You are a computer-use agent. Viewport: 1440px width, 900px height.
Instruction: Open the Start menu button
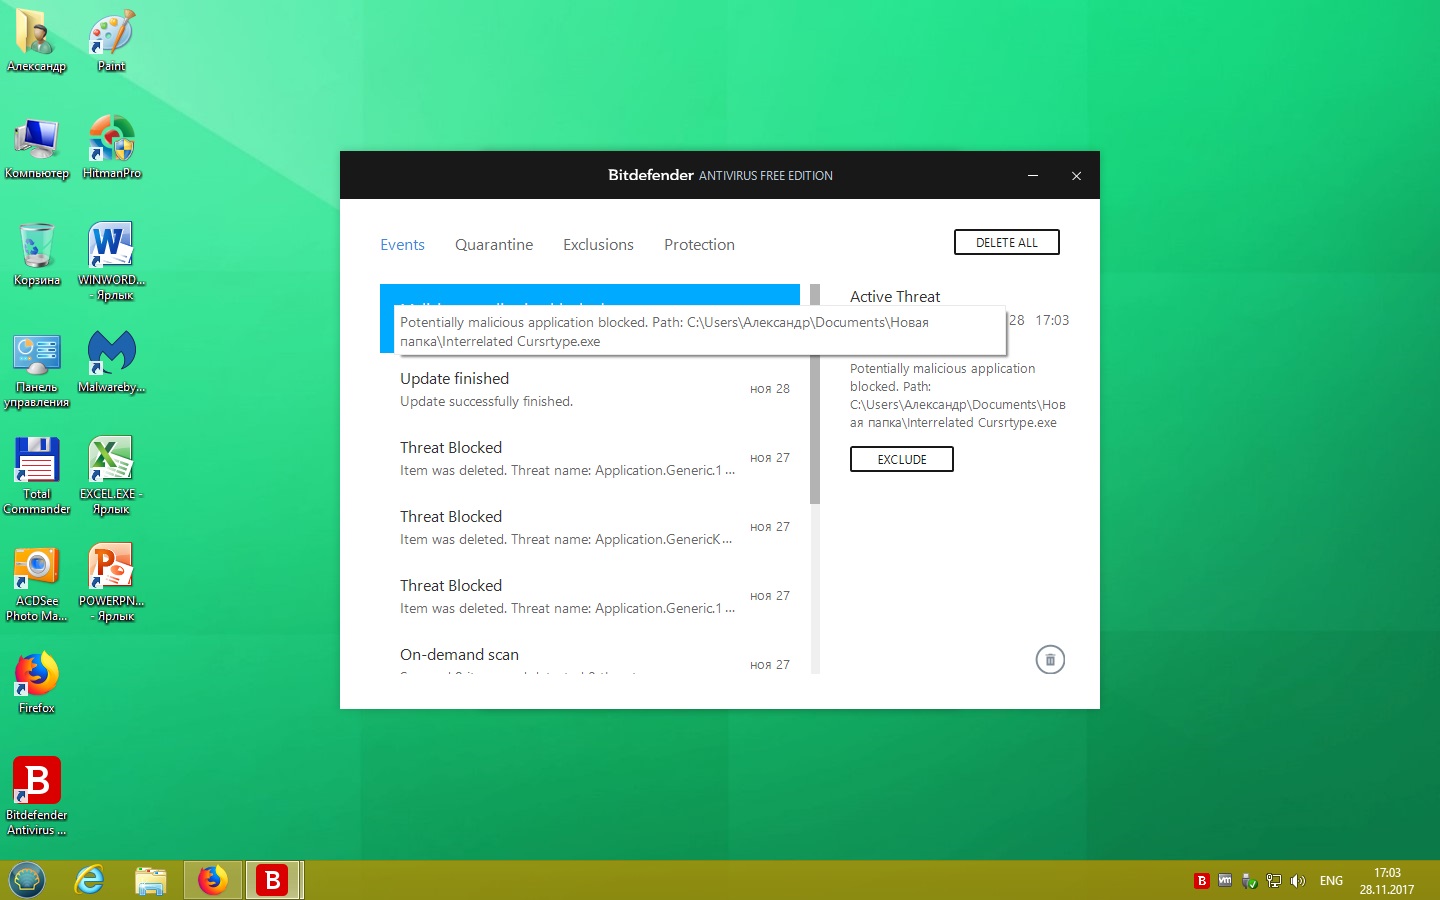(x=27, y=880)
